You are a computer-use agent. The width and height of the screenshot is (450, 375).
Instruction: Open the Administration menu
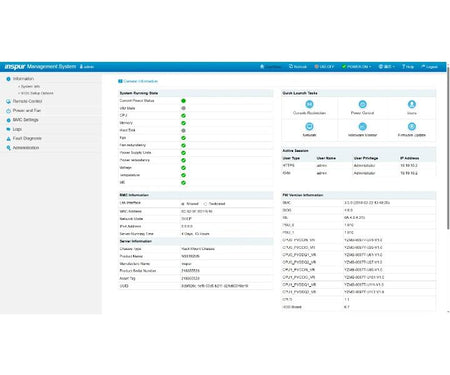23,148
